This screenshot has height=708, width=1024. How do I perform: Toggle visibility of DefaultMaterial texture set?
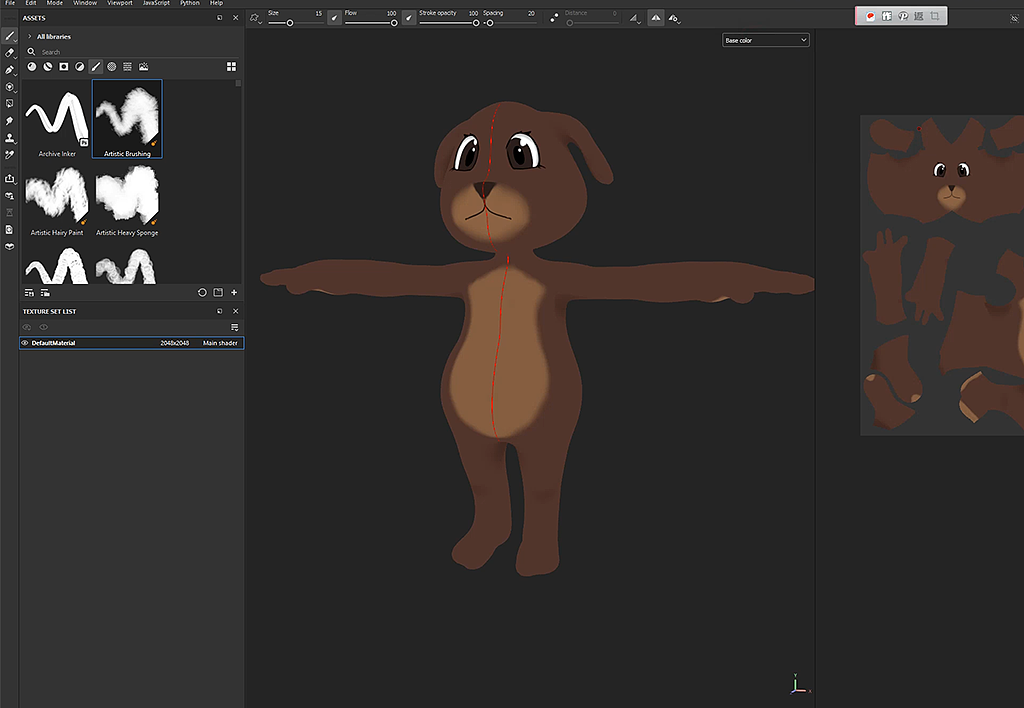pos(25,343)
